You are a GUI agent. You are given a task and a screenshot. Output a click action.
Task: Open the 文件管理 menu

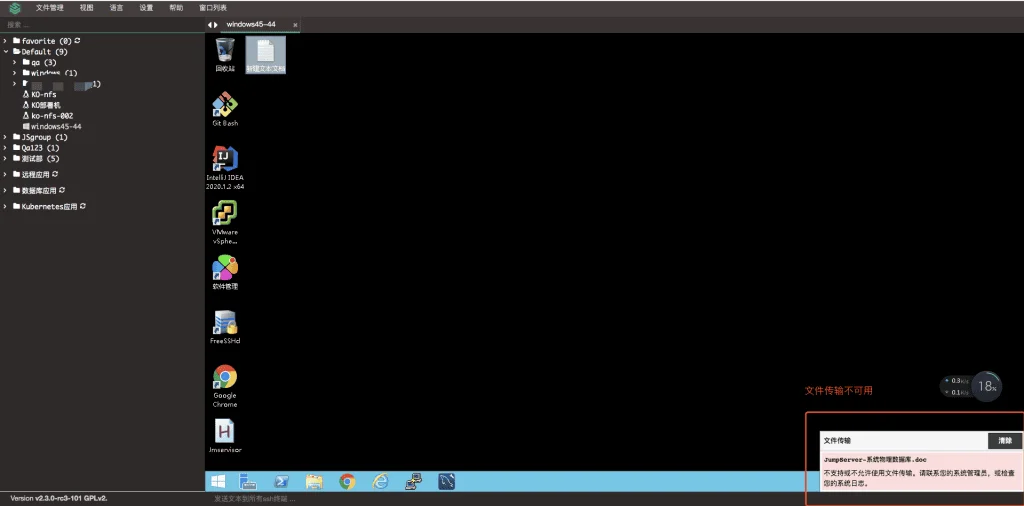pyautogui.click(x=50, y=8)
